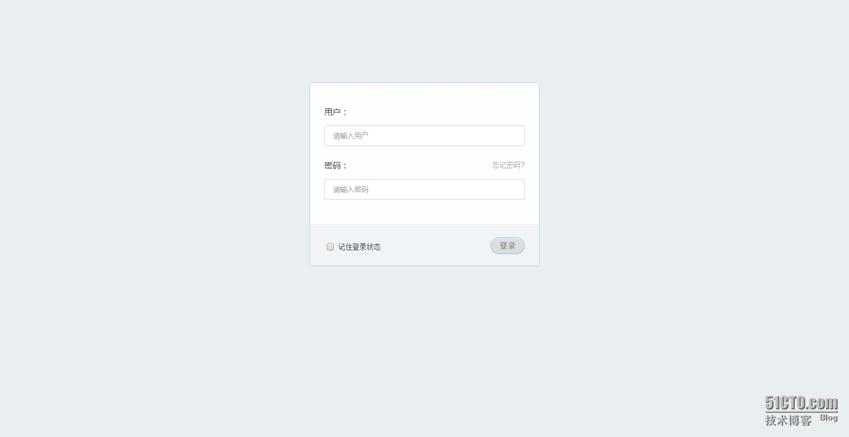This screenshot has width=849, height=437.
Task: Click white gap between password field and footer
Action: click(424, 212)
